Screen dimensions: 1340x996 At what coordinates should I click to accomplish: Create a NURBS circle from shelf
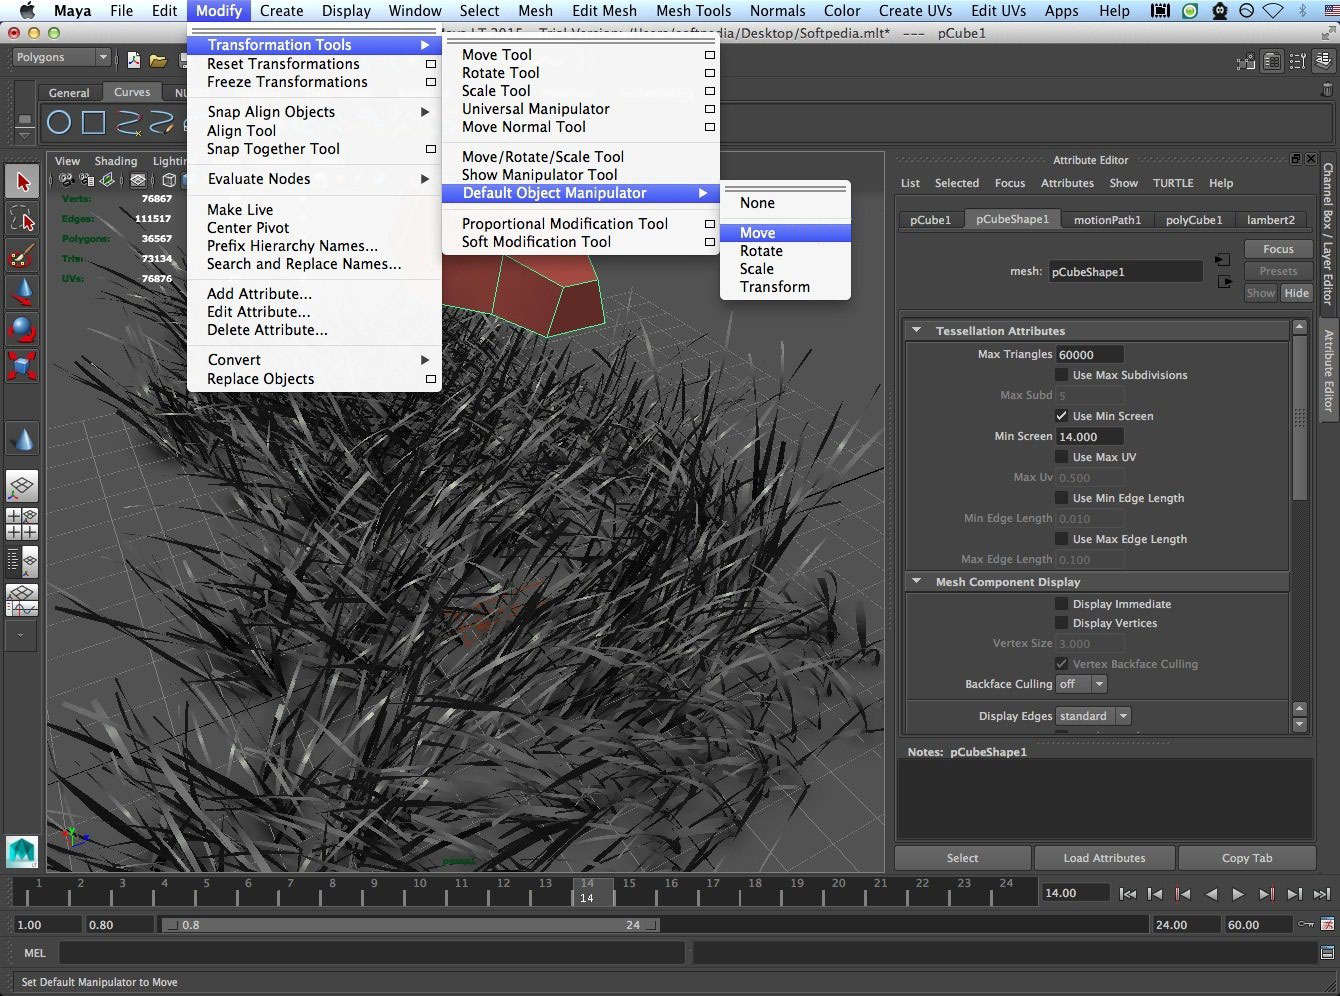[59, 123]
